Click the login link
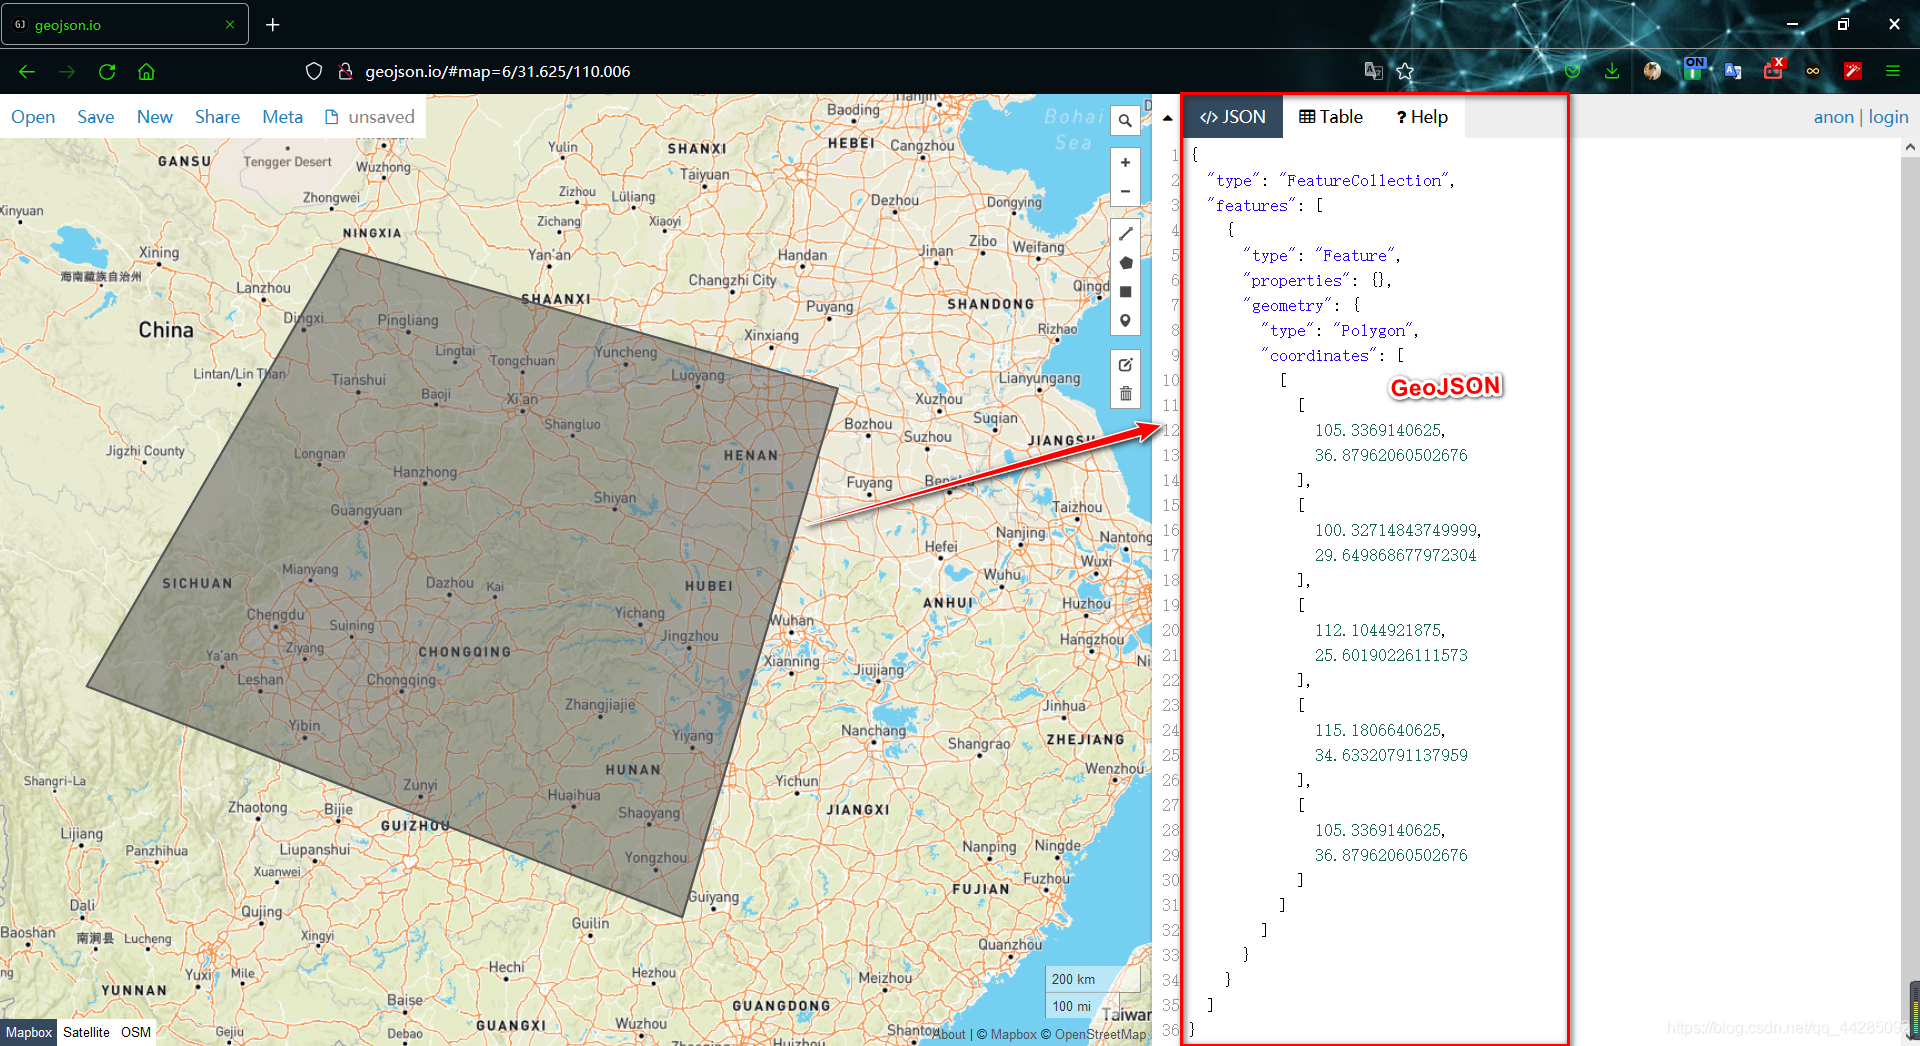Viewport: 1920px width, 1046px height. (1888, 117)
